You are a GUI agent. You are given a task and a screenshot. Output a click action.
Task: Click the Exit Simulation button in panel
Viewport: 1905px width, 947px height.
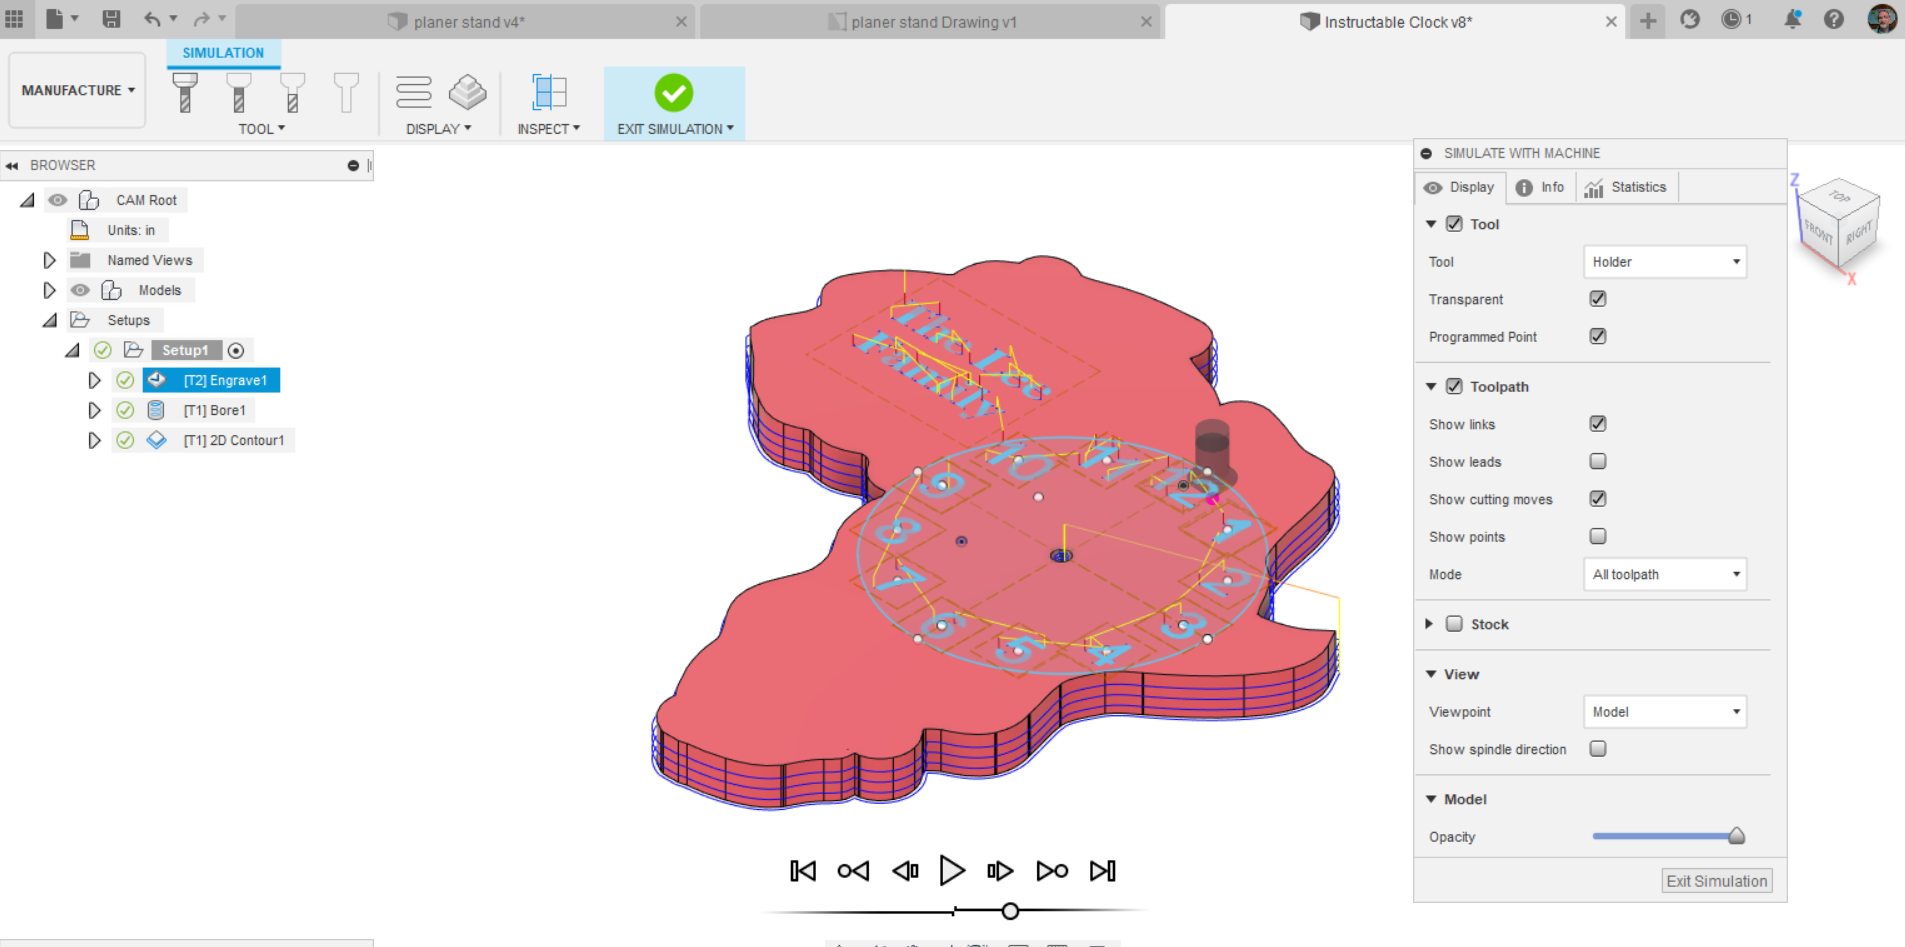click(1717, 881)
